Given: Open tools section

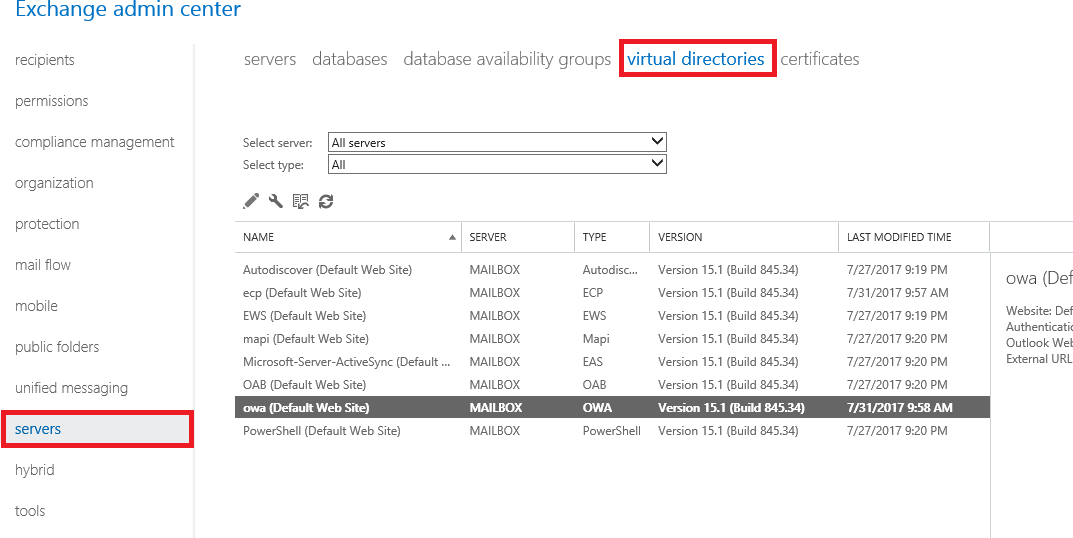Looking at the screenshot, I should tap(30, 511).
